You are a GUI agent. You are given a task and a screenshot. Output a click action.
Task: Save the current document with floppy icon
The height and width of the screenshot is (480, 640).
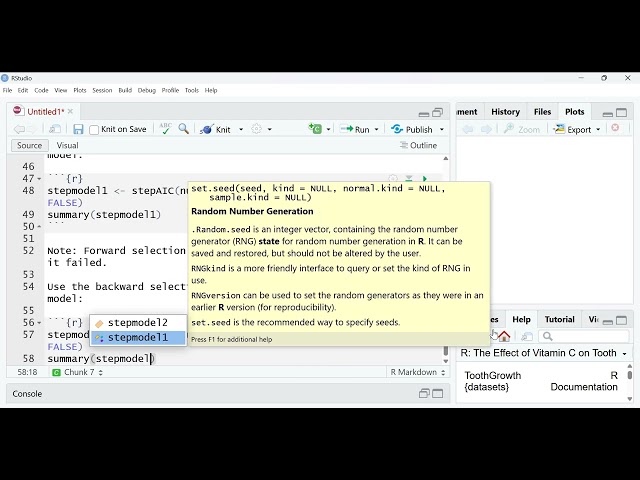[x=78, y=129]
